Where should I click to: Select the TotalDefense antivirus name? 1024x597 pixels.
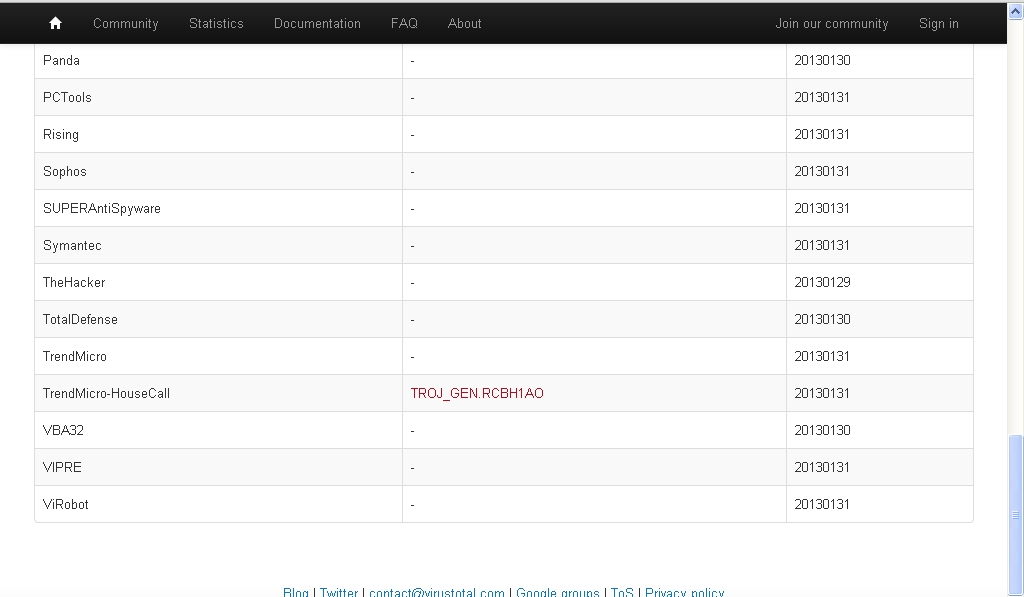tap(80, 319)
